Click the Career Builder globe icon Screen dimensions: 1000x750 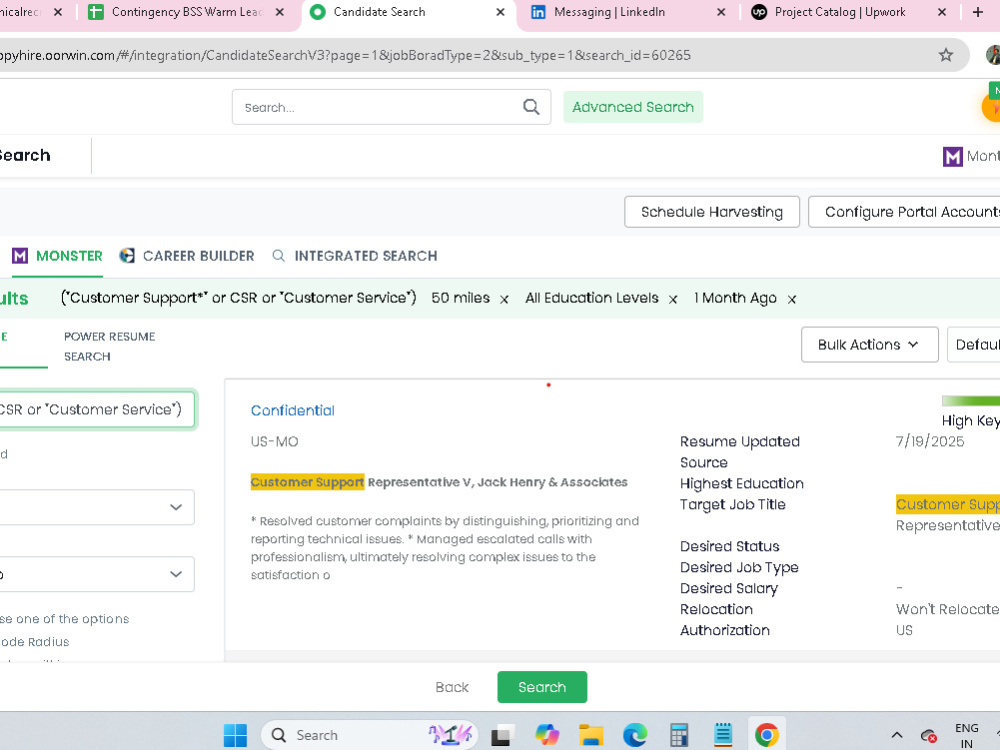coord(127,256)
